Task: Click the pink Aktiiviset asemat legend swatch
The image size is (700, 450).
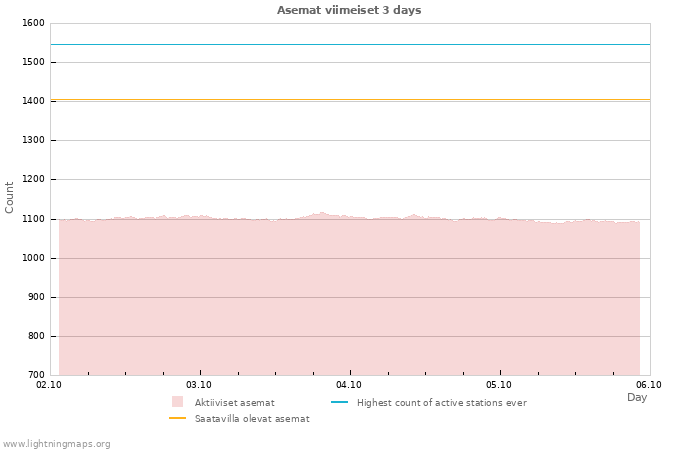Action: [178, 402]
